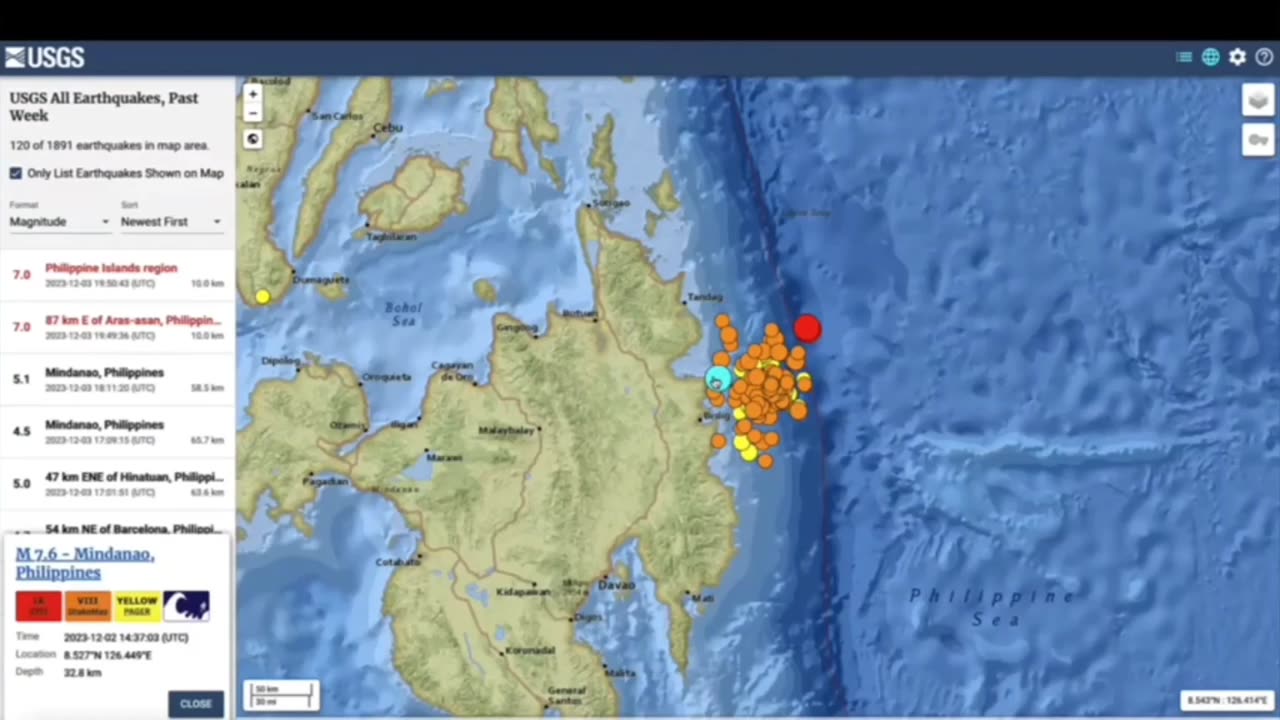1280x720 pixels.
Task: Click the yellow marker near Dumaguete
Action: pos(262,296)
